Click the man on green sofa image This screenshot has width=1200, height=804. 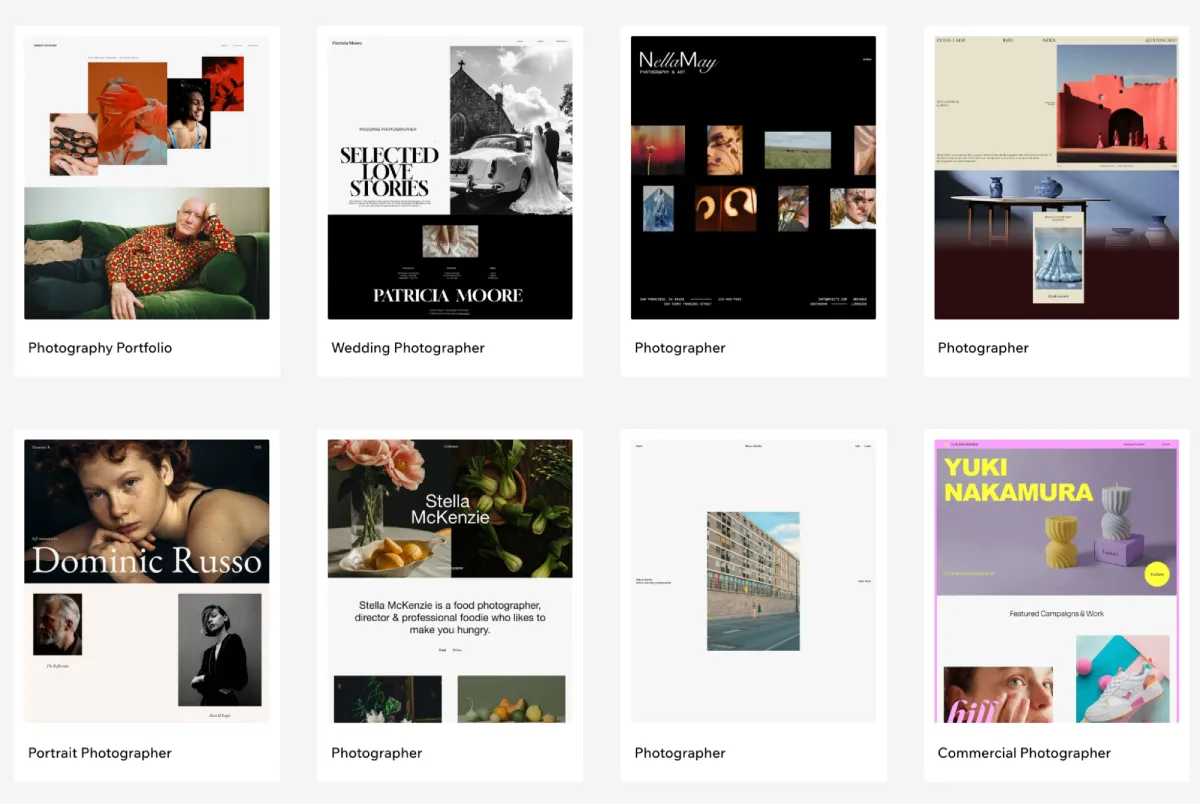point(147,253)
